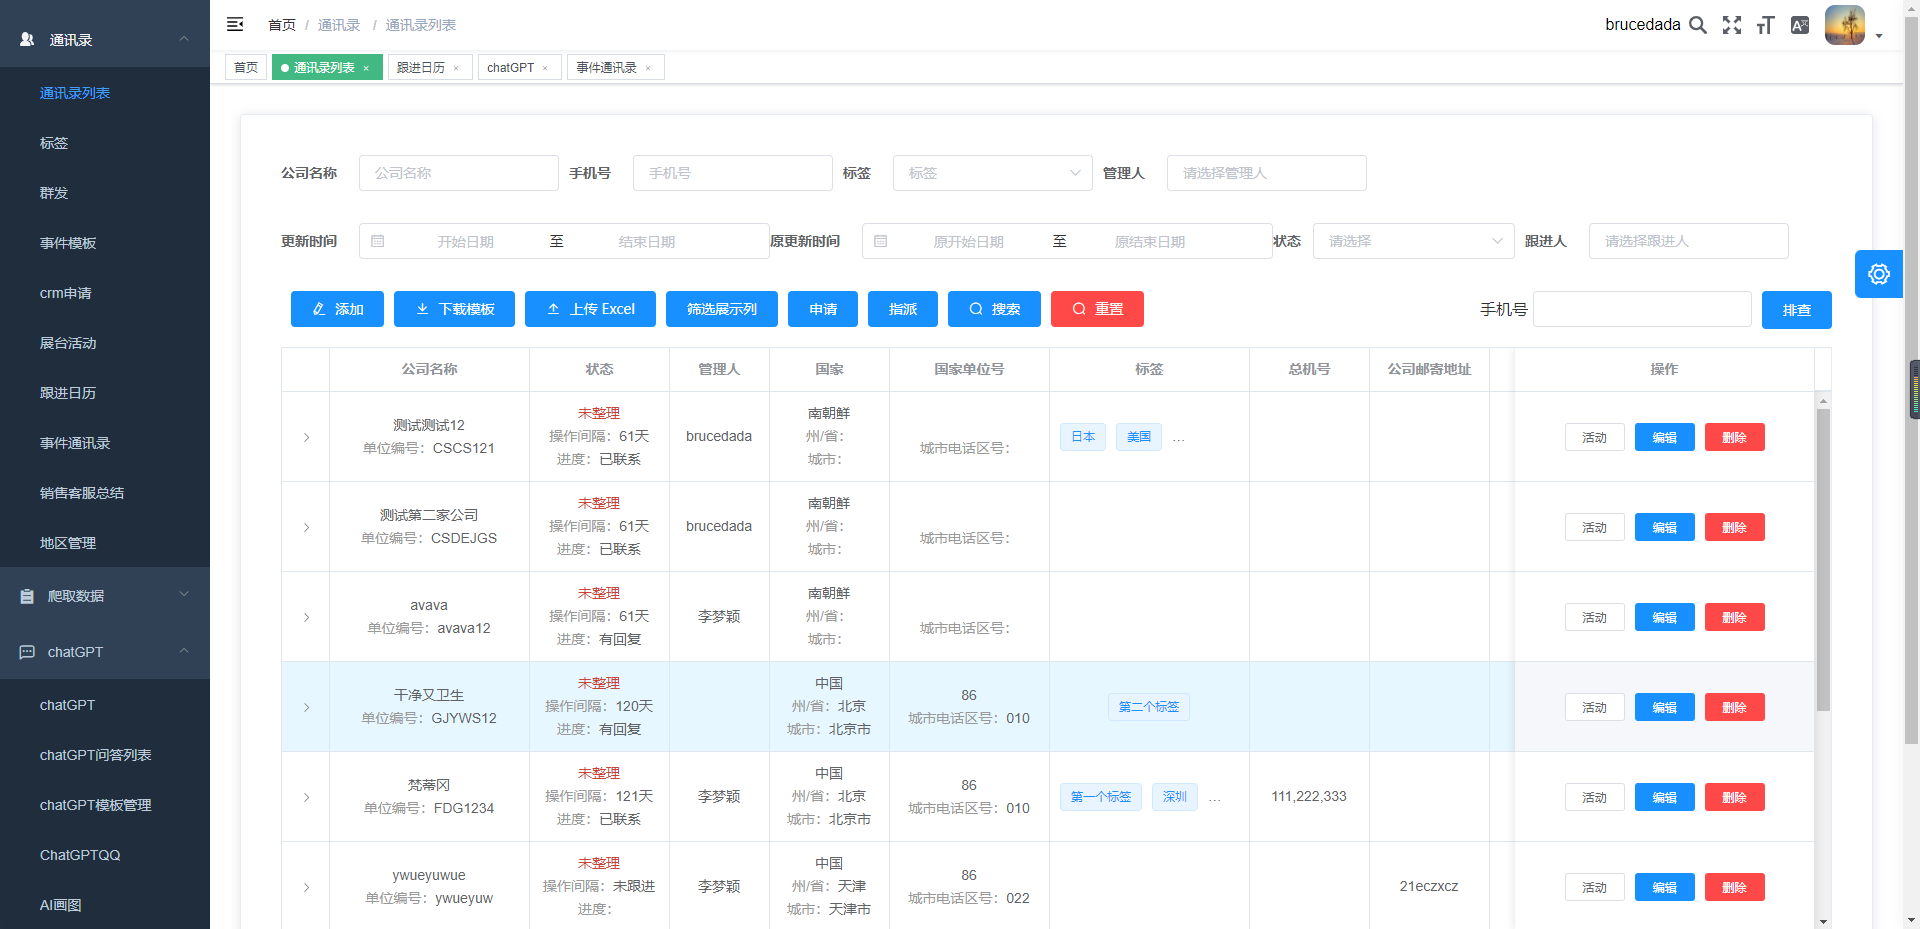
Task: Open the 跟进人 select field
Action: coord(1689,241)
